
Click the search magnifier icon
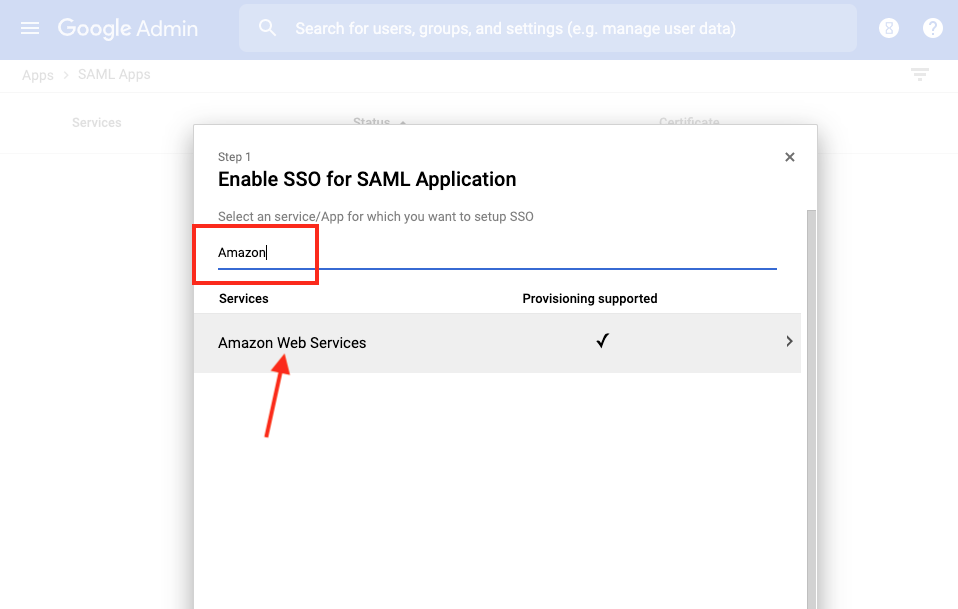(267, 28)
